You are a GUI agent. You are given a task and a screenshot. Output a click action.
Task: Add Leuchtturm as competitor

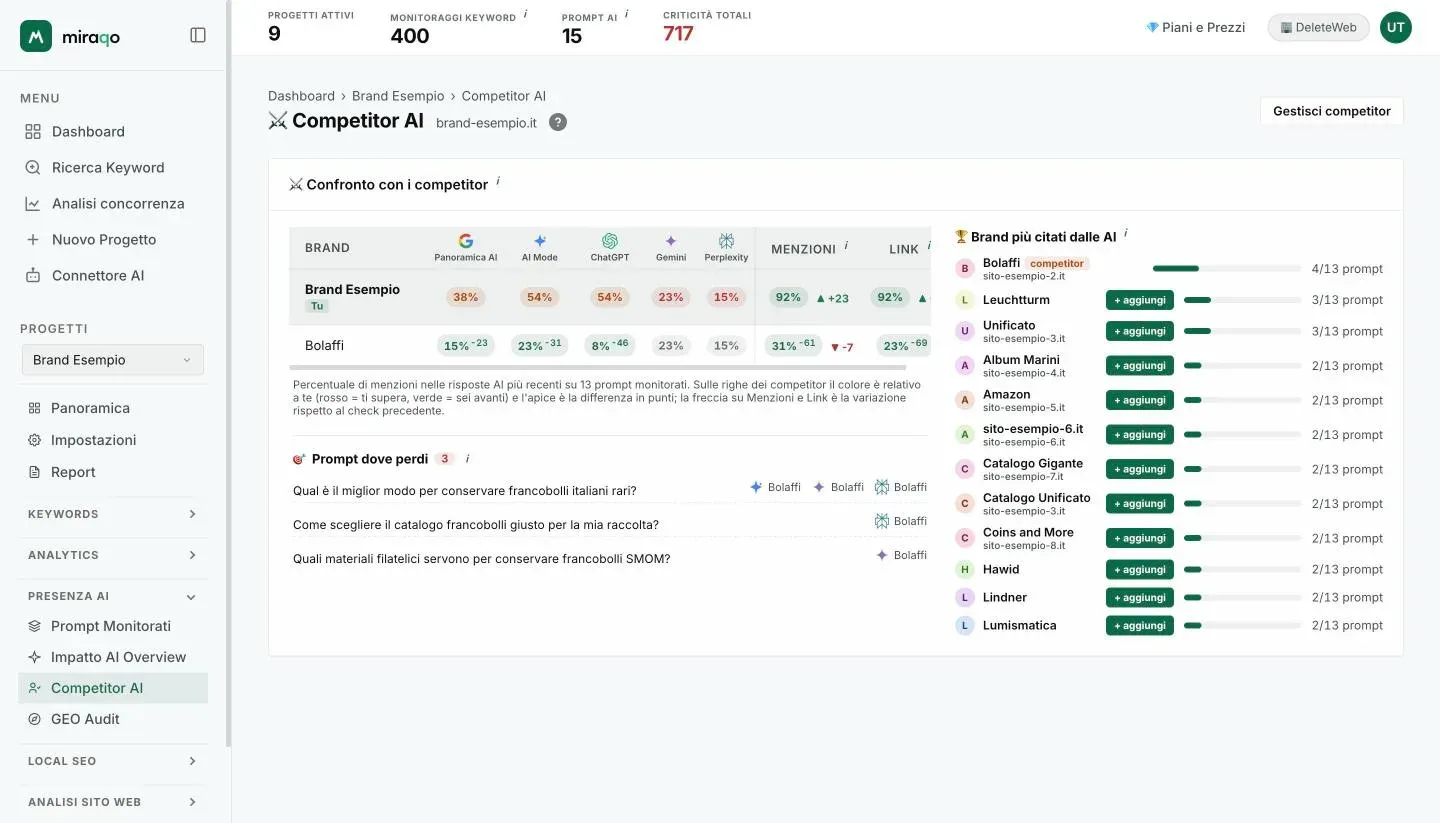click(x=1139, y=300)
